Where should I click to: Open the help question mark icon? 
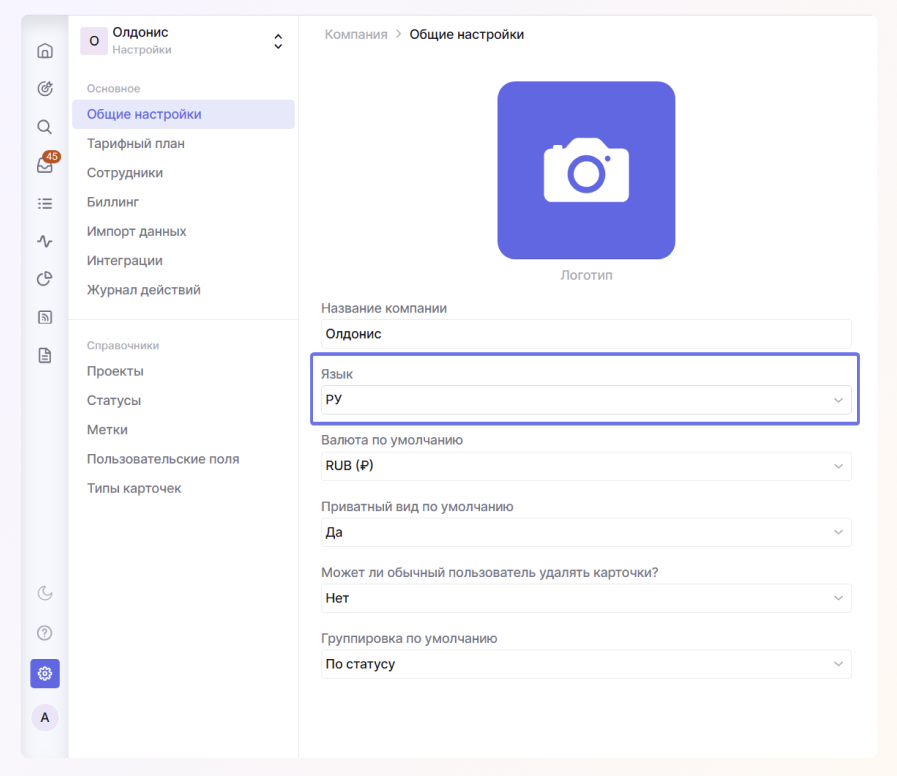pyautogui.click(x=45, y=633)
